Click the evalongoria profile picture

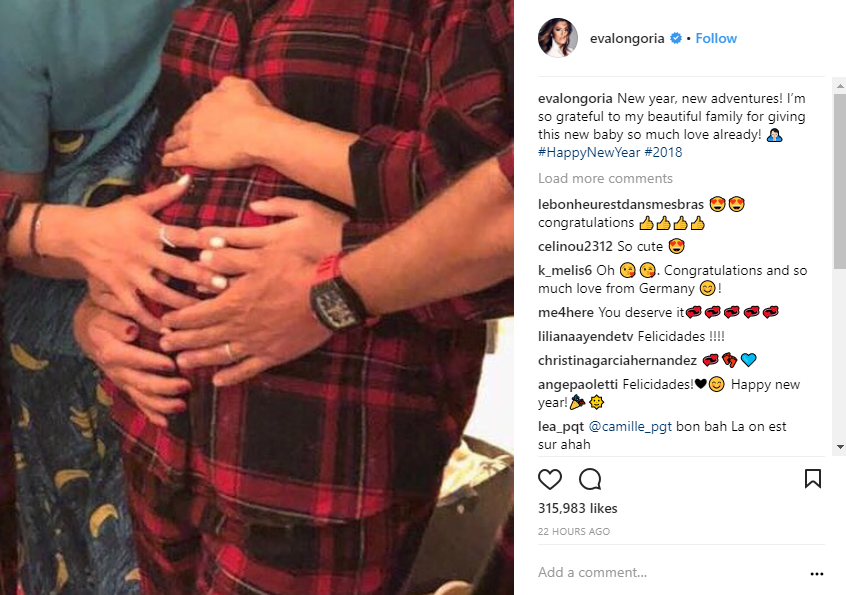(558, 38)
